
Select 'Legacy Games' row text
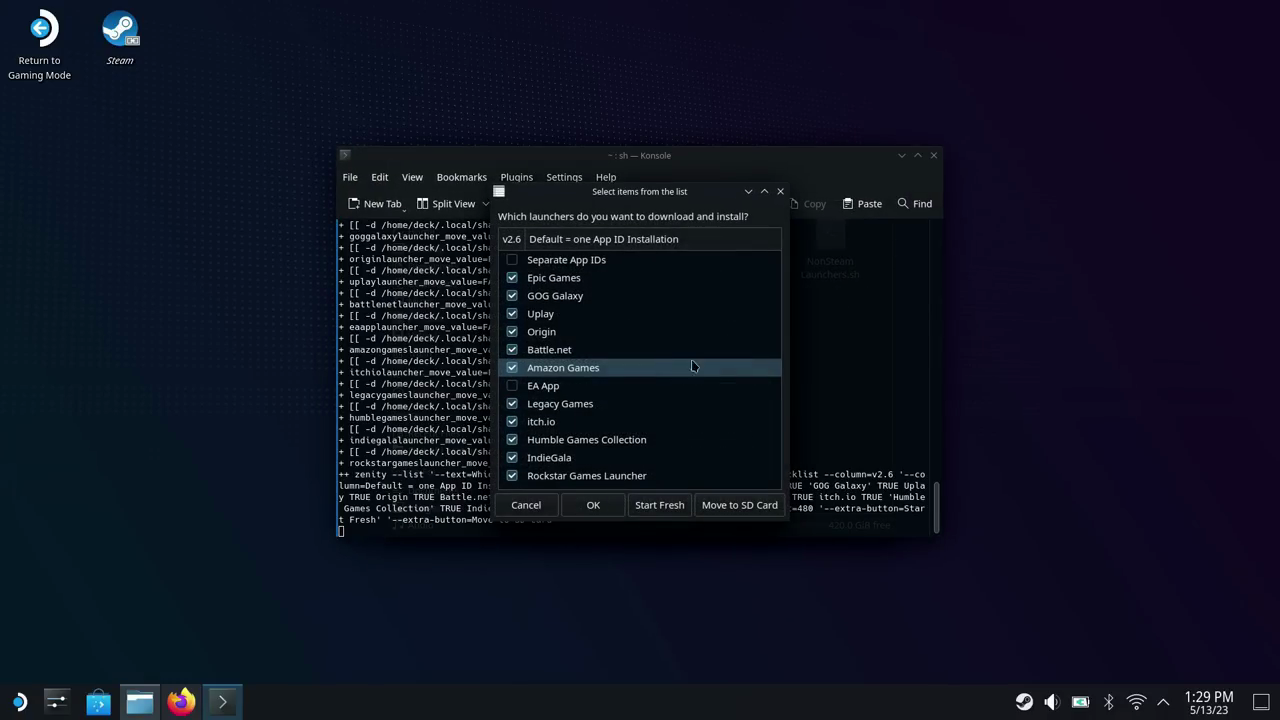[560, 404]
